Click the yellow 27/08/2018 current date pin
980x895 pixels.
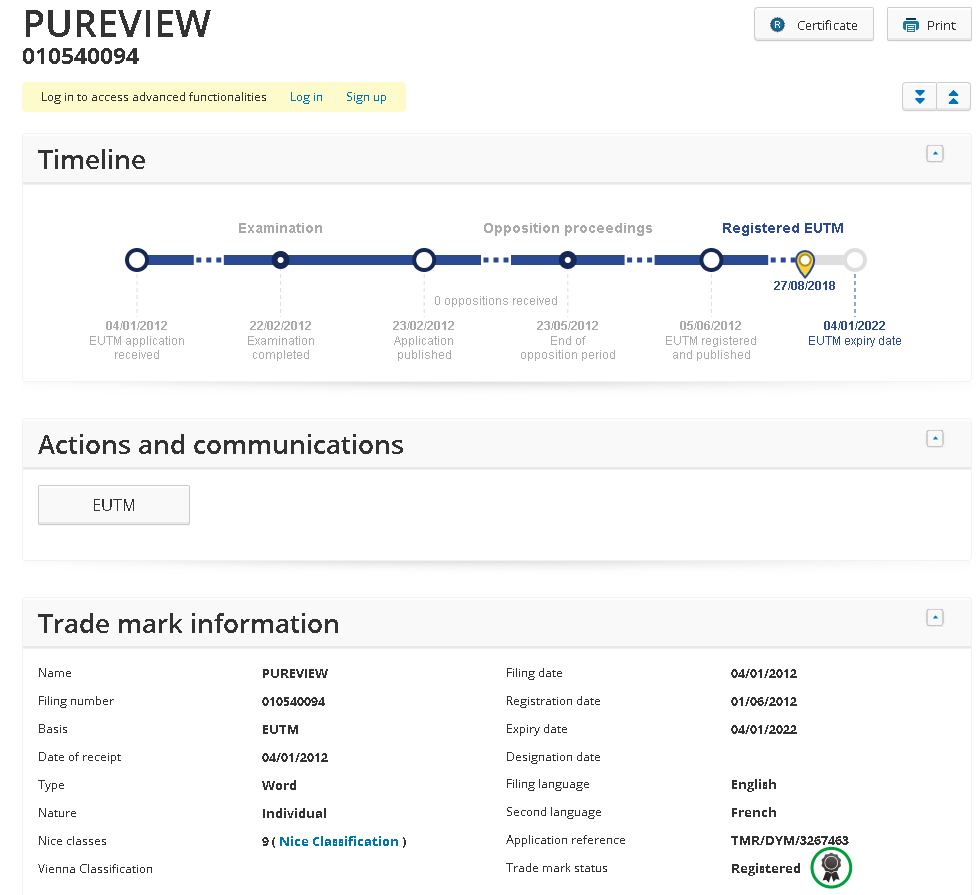(x=804, y=263)
